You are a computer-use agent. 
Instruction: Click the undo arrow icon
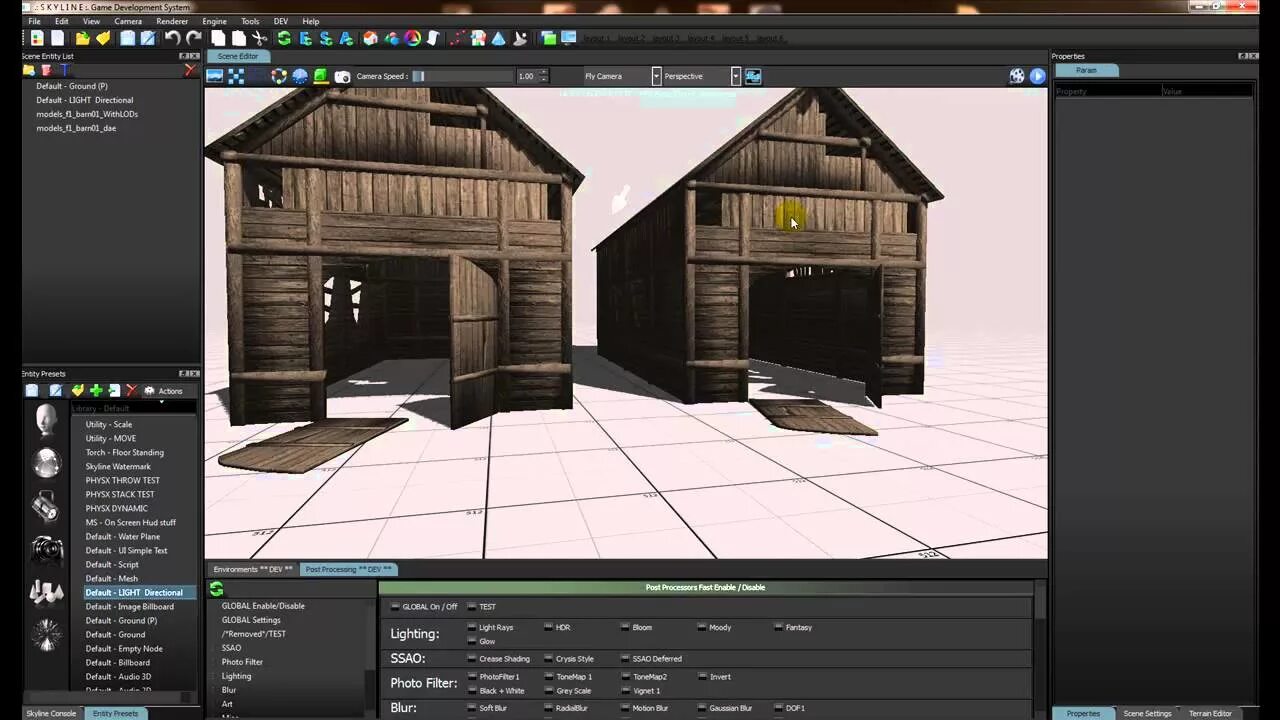[x=172, y=38]
